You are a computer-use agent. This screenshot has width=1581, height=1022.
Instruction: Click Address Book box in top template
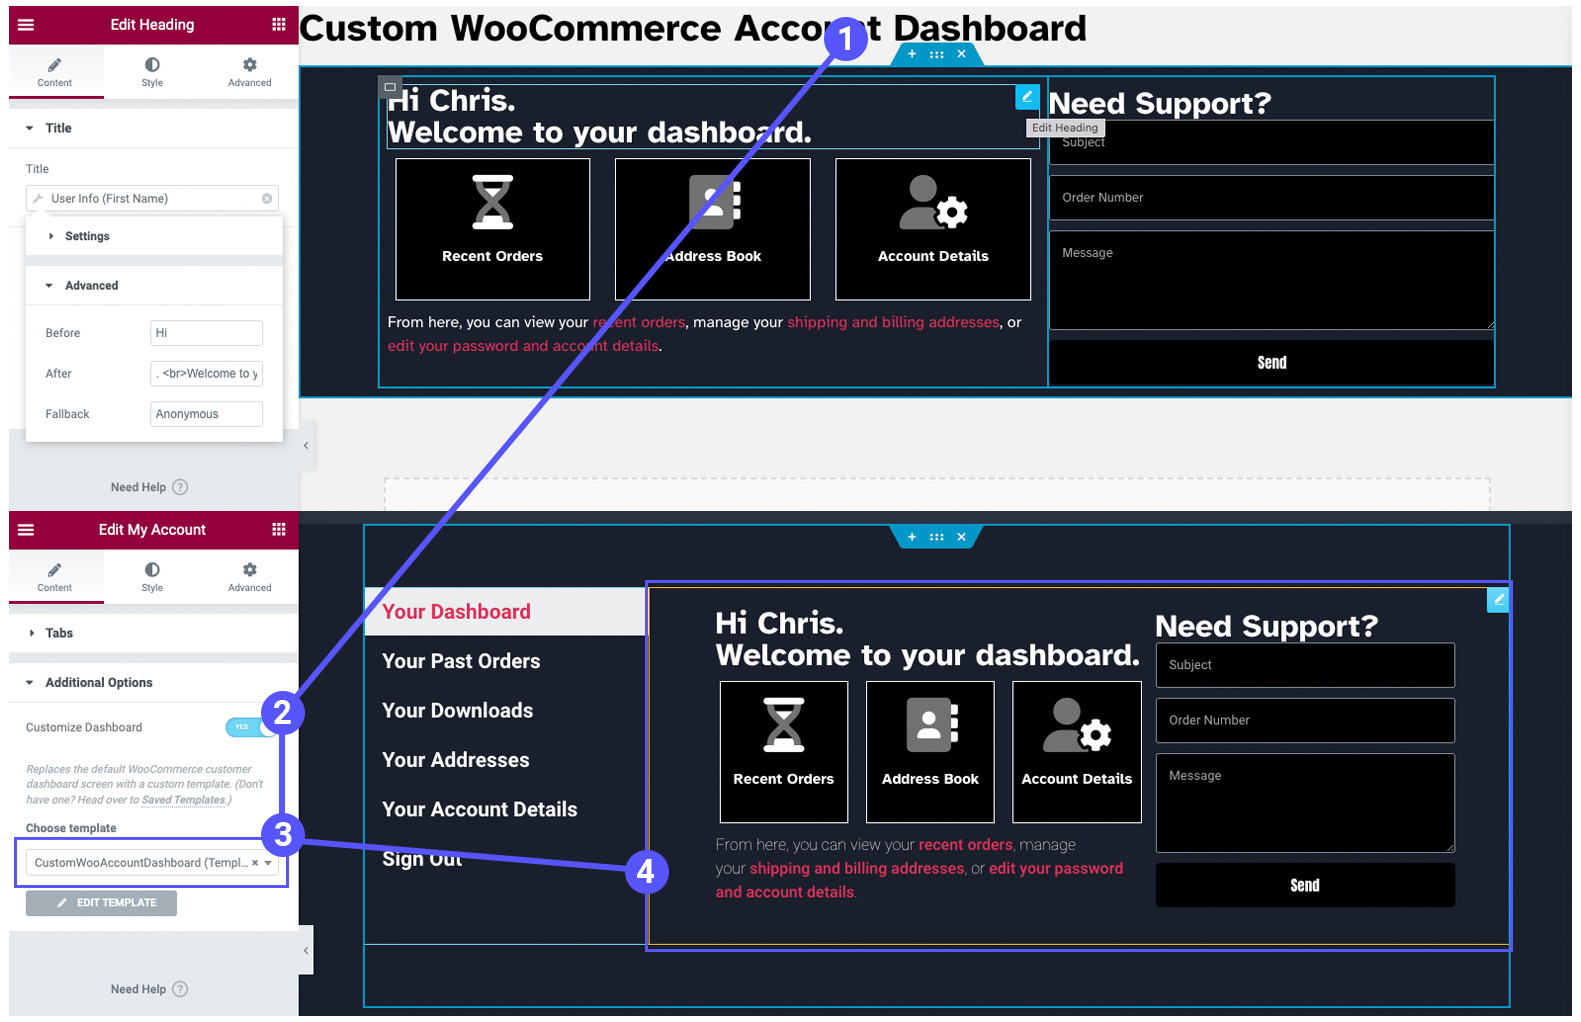pyautogui.click(x=713, y=229)
